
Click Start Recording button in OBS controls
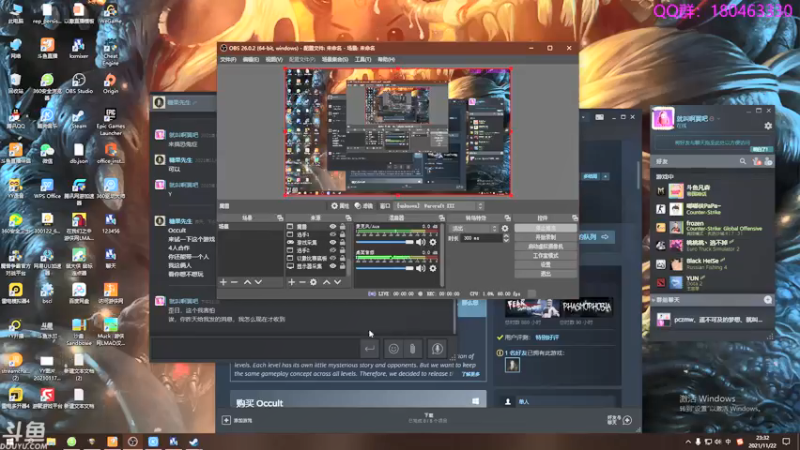click(545, 237)
